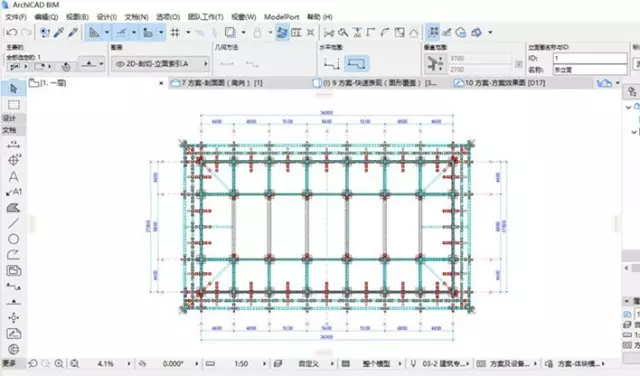Select the pick-up parameters eyedropper icon
The width and height of the screenshot is (640, 376).
click(59, 33)
